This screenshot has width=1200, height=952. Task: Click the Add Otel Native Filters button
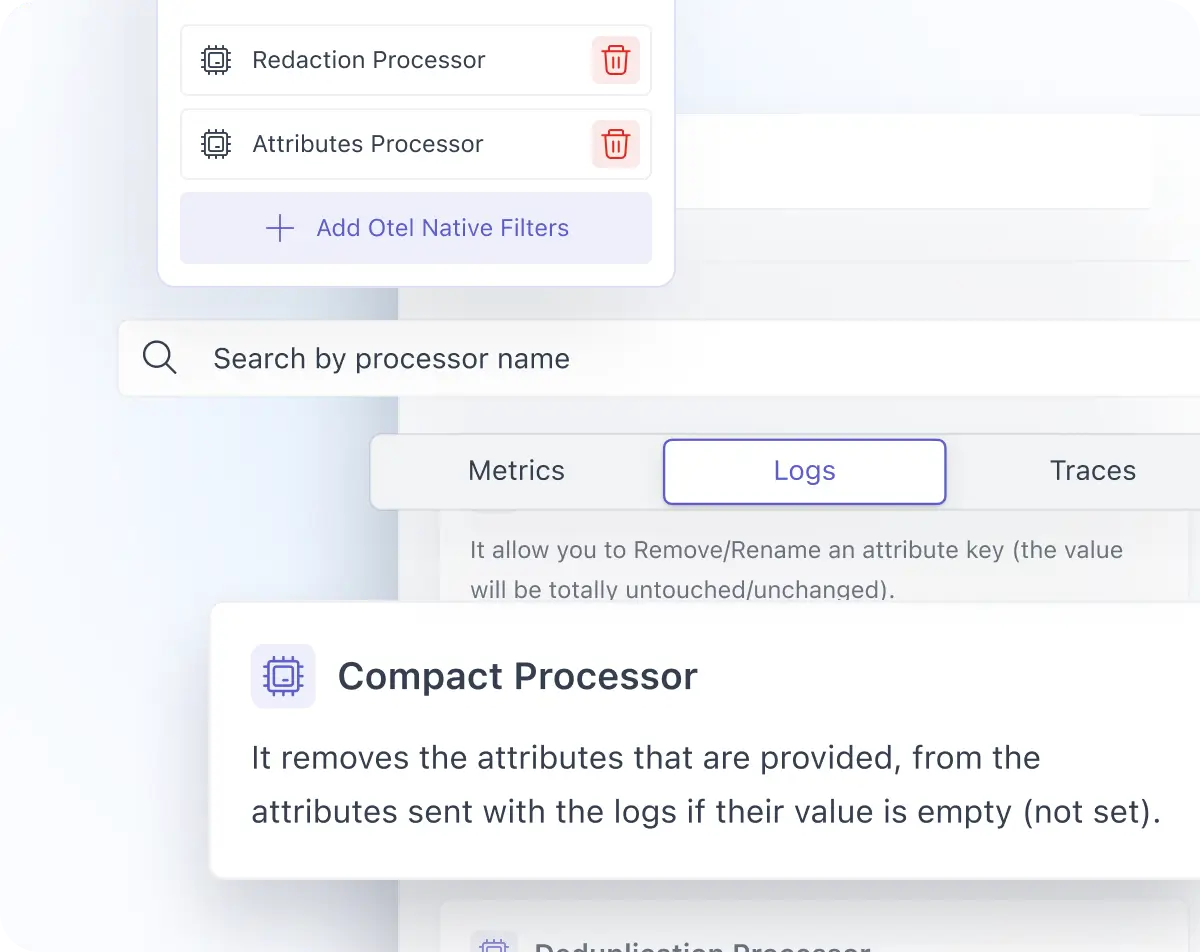[x=416, y=228]
